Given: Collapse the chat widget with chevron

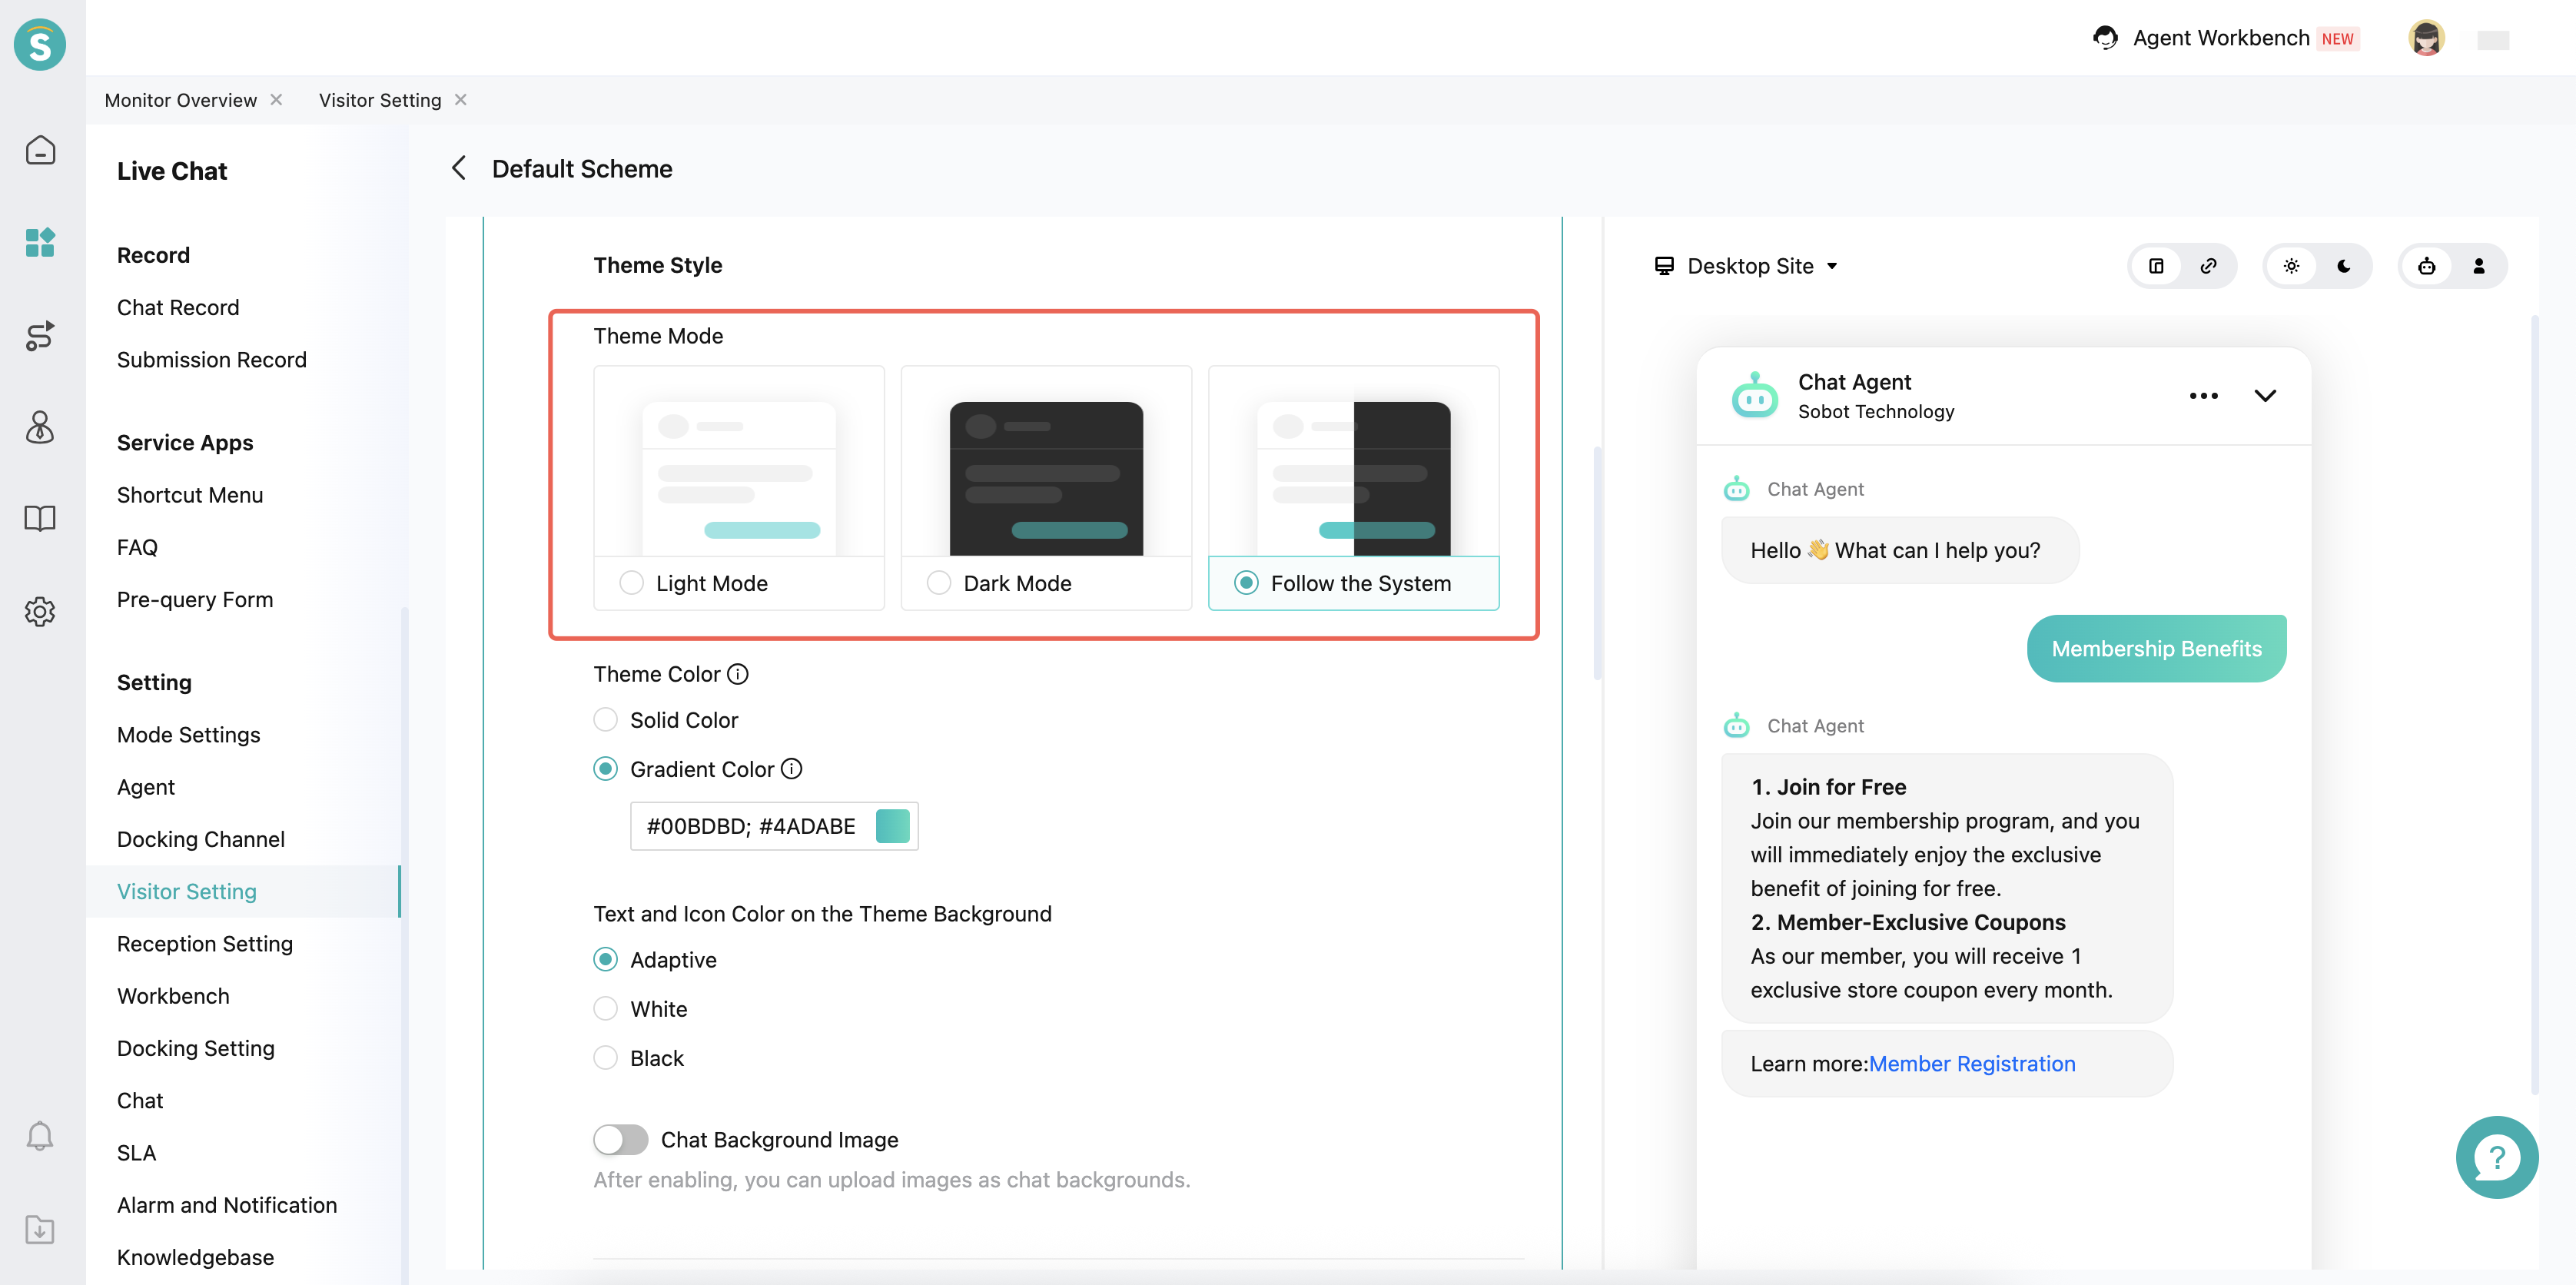Looking at the screenshot, I should (x=2265, y=396).
